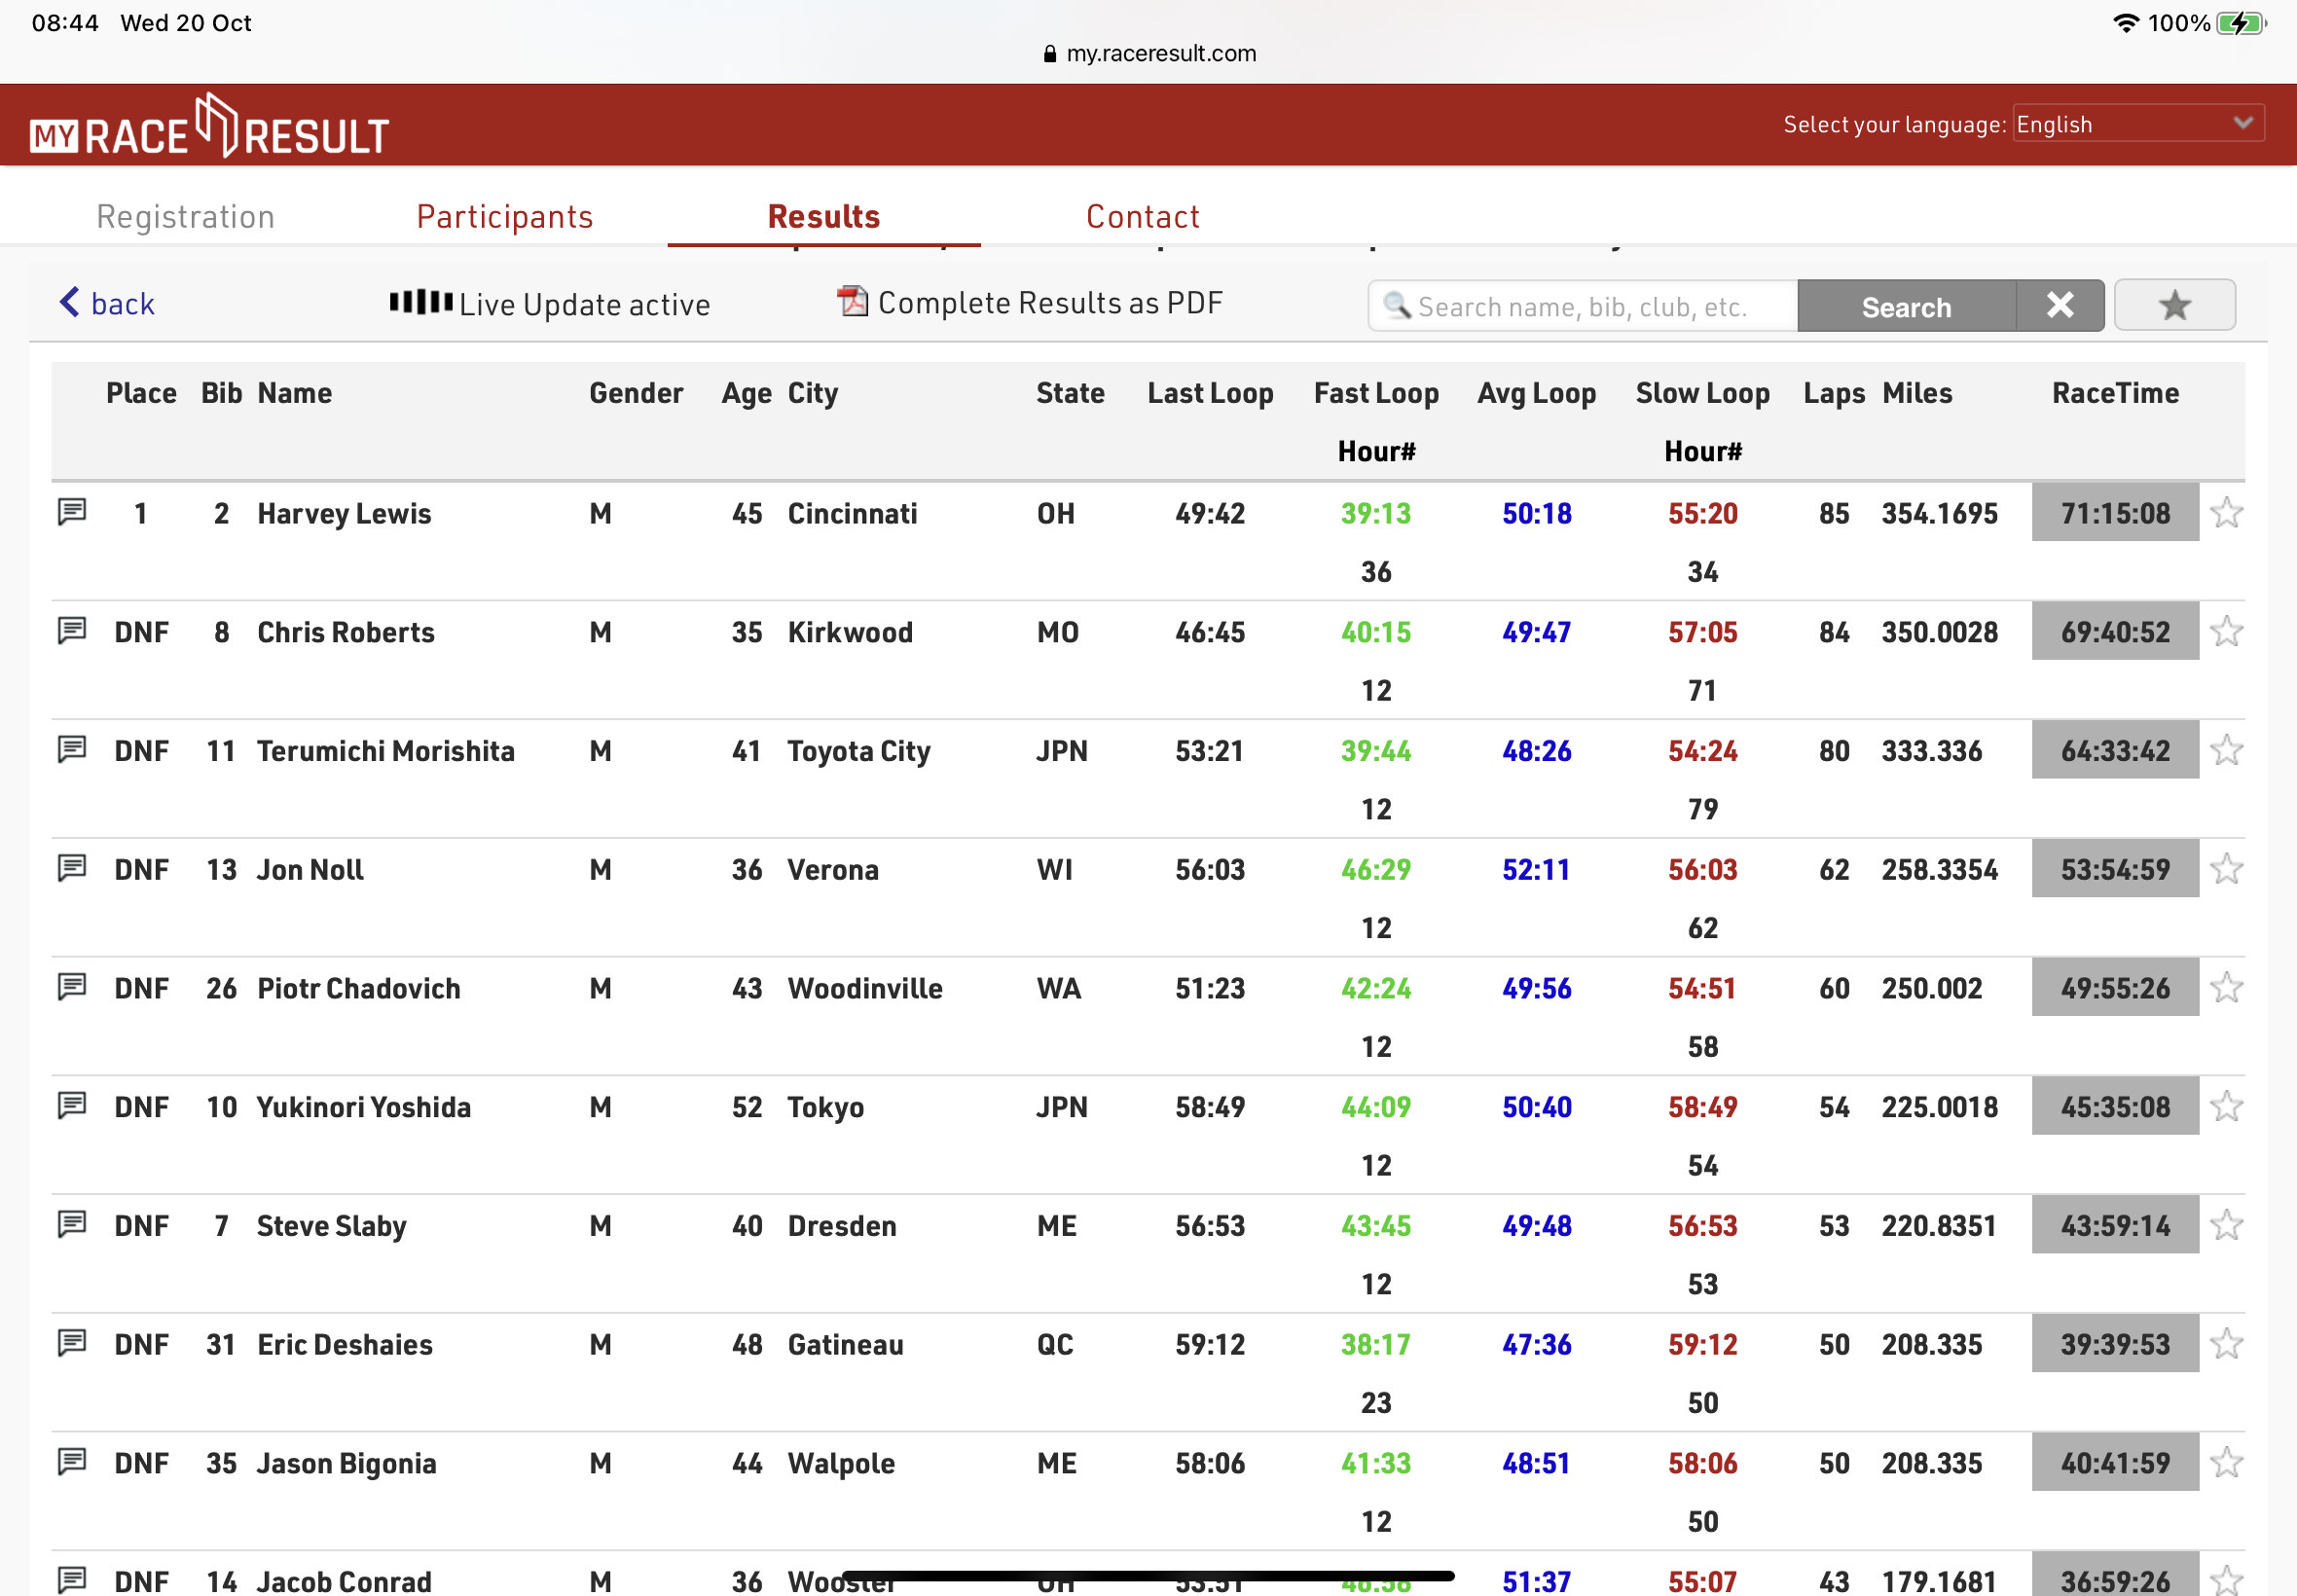
Task: Favorite Jon Noll with the star
Action: [x=2226, y=869]
